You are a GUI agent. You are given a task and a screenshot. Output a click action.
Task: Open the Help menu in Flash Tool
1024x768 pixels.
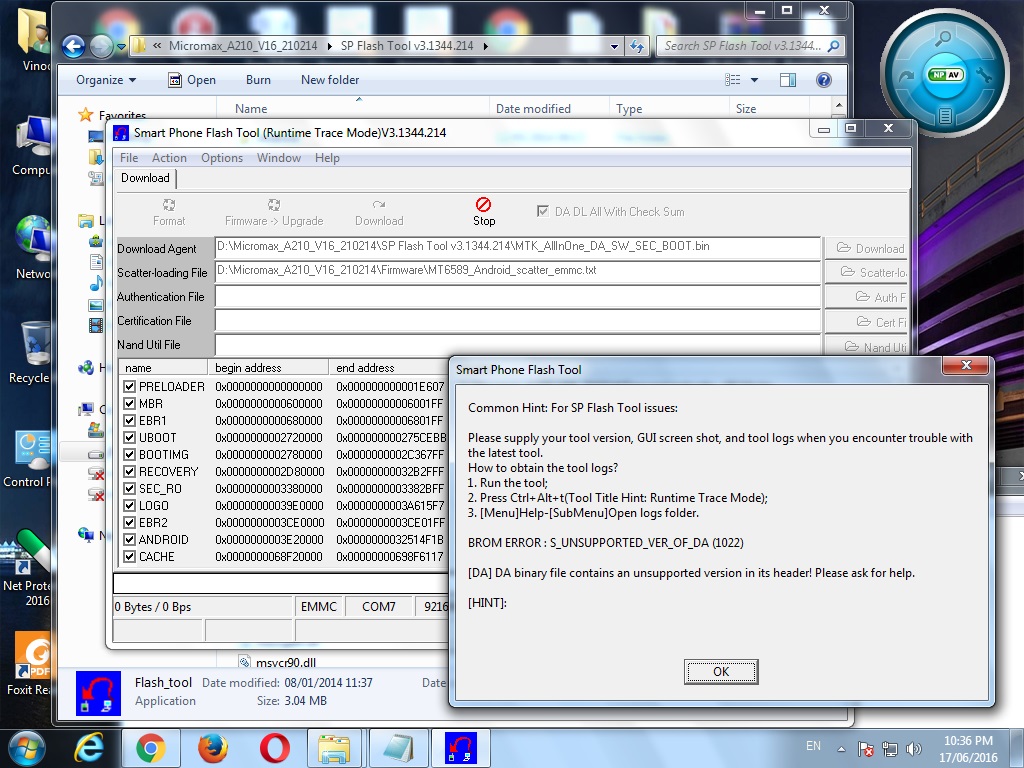(327, 157)
